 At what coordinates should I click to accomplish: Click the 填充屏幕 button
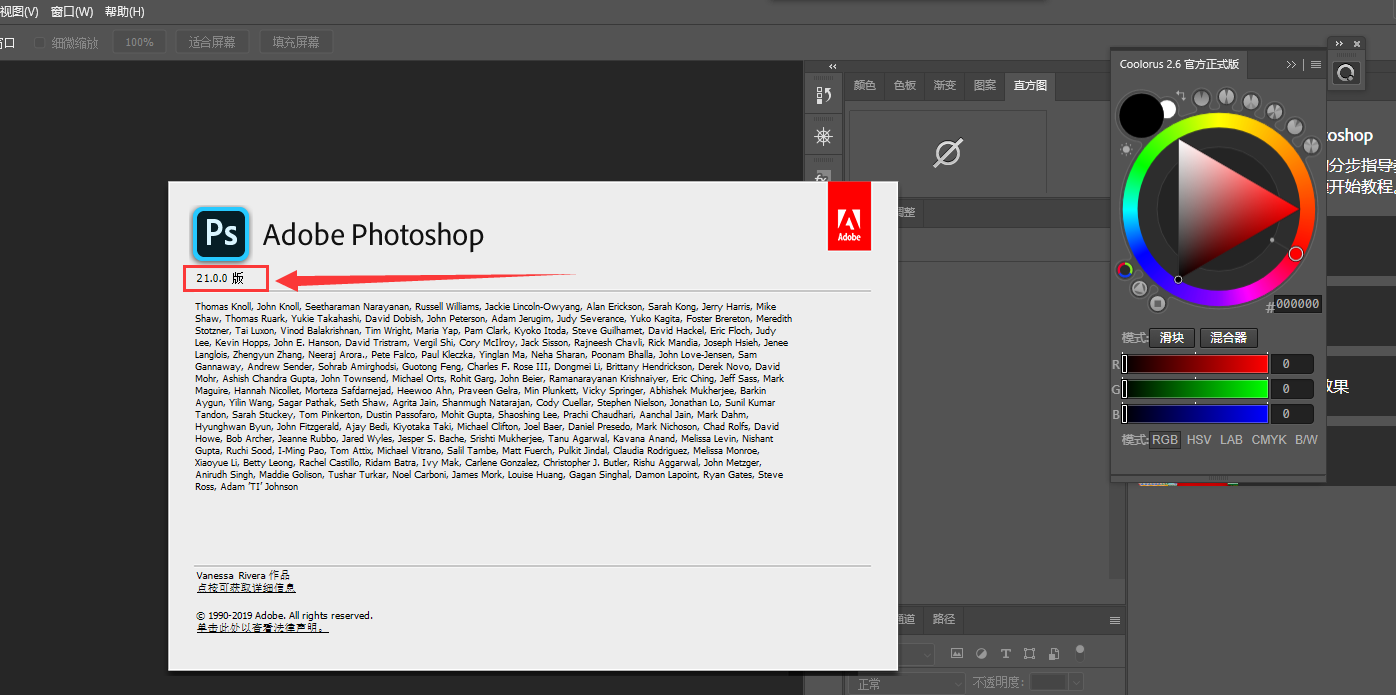pyautogui.click(x=296, y=42)
